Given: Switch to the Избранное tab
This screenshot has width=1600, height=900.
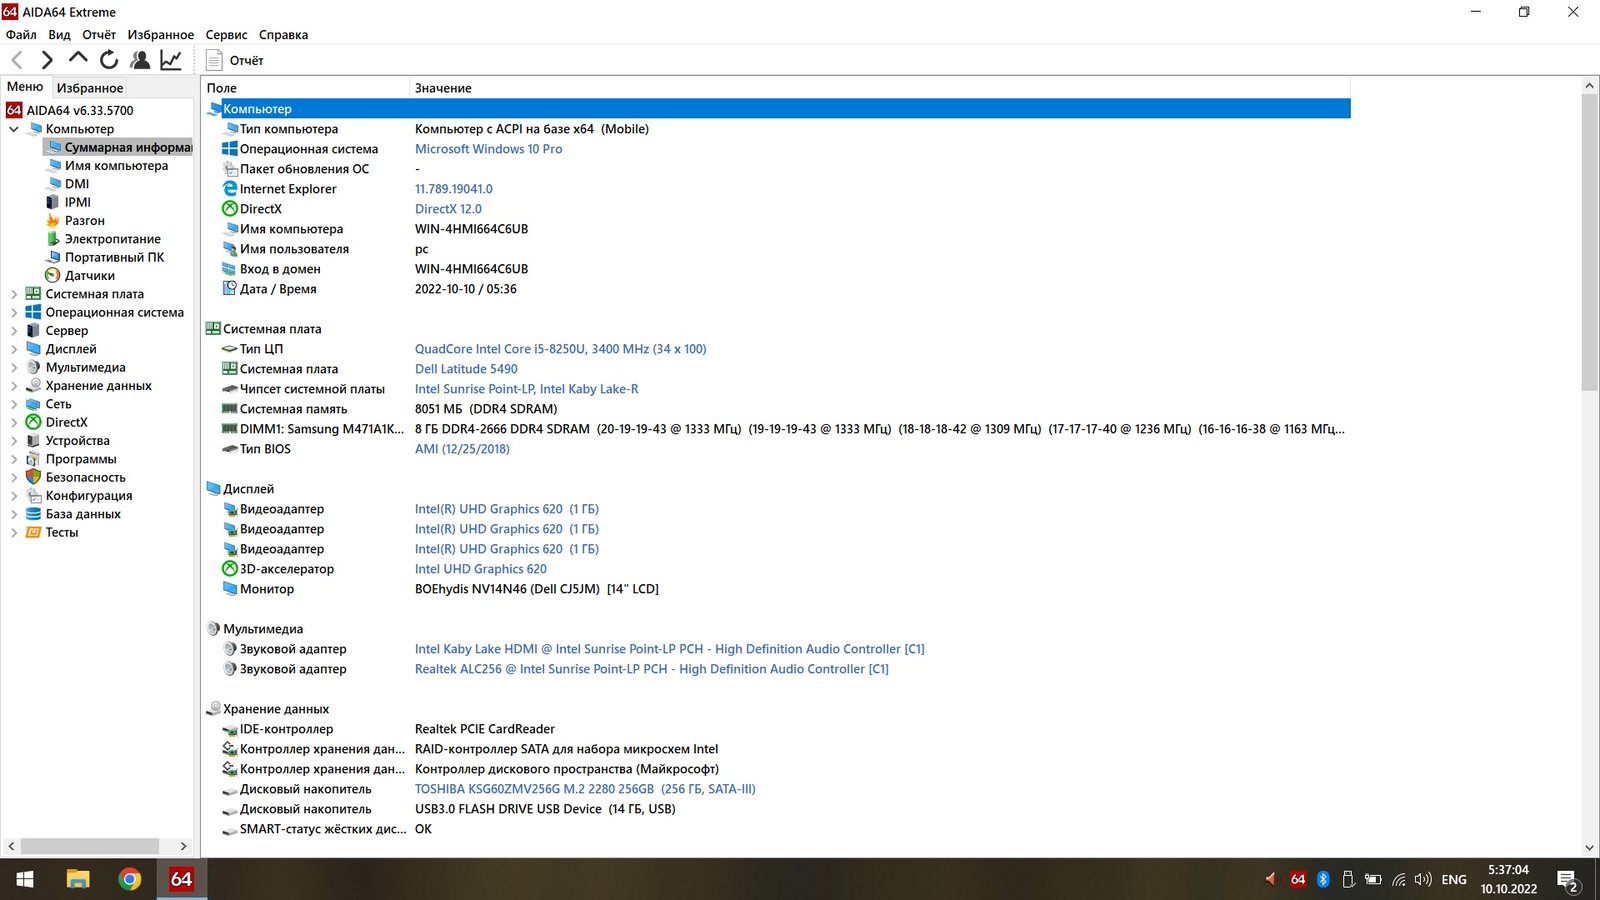Looking at the screenshot, I should 90,88.
